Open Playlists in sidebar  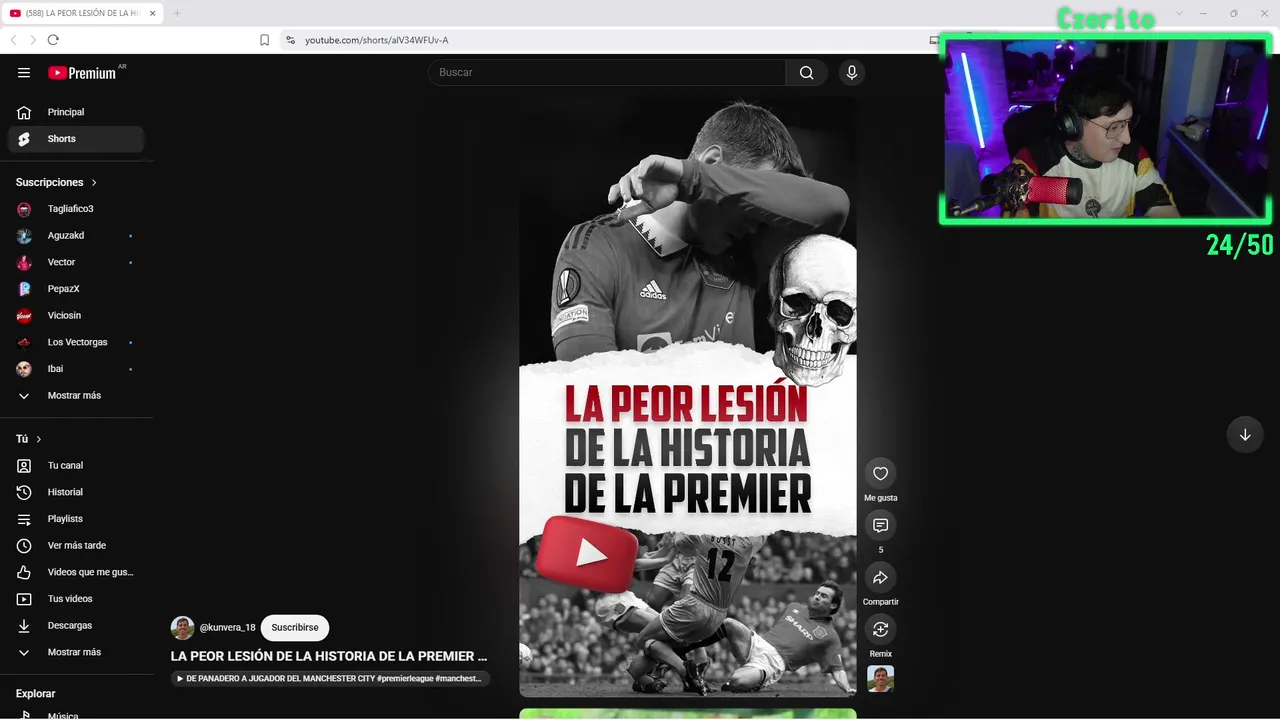(x=76, y=519)
